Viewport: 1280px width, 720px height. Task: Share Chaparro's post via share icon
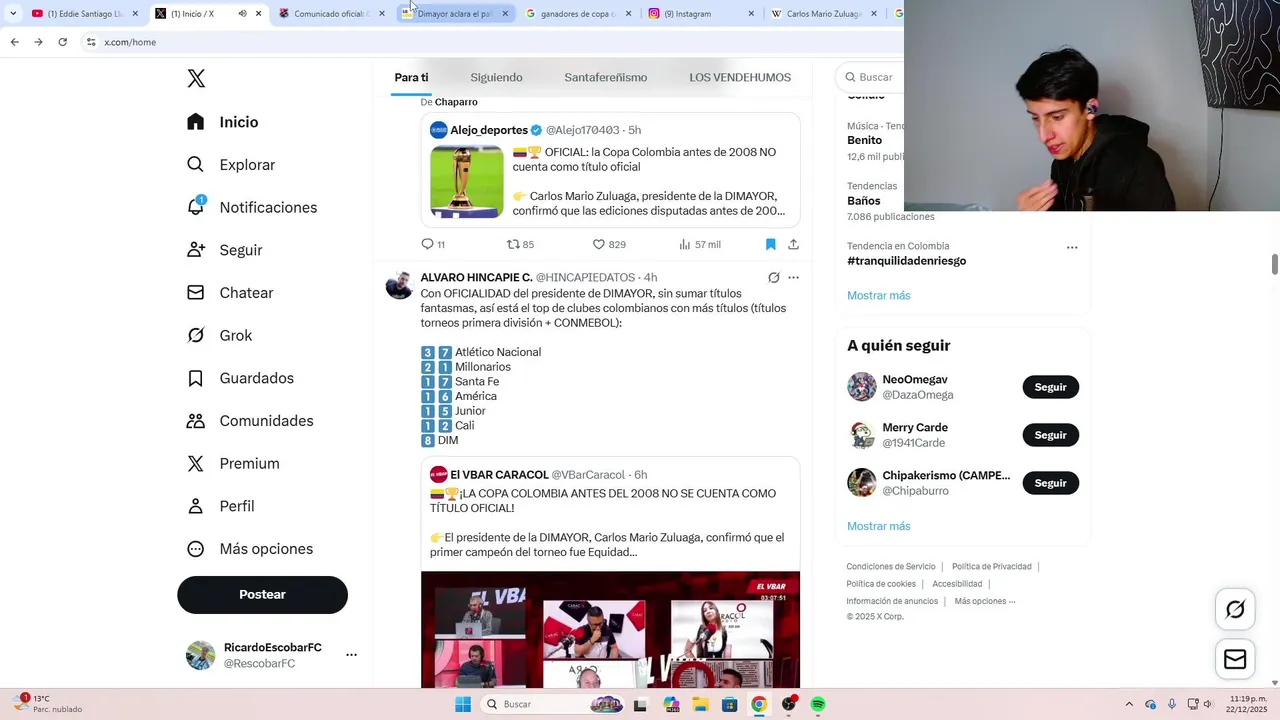[x=793, y=244]
